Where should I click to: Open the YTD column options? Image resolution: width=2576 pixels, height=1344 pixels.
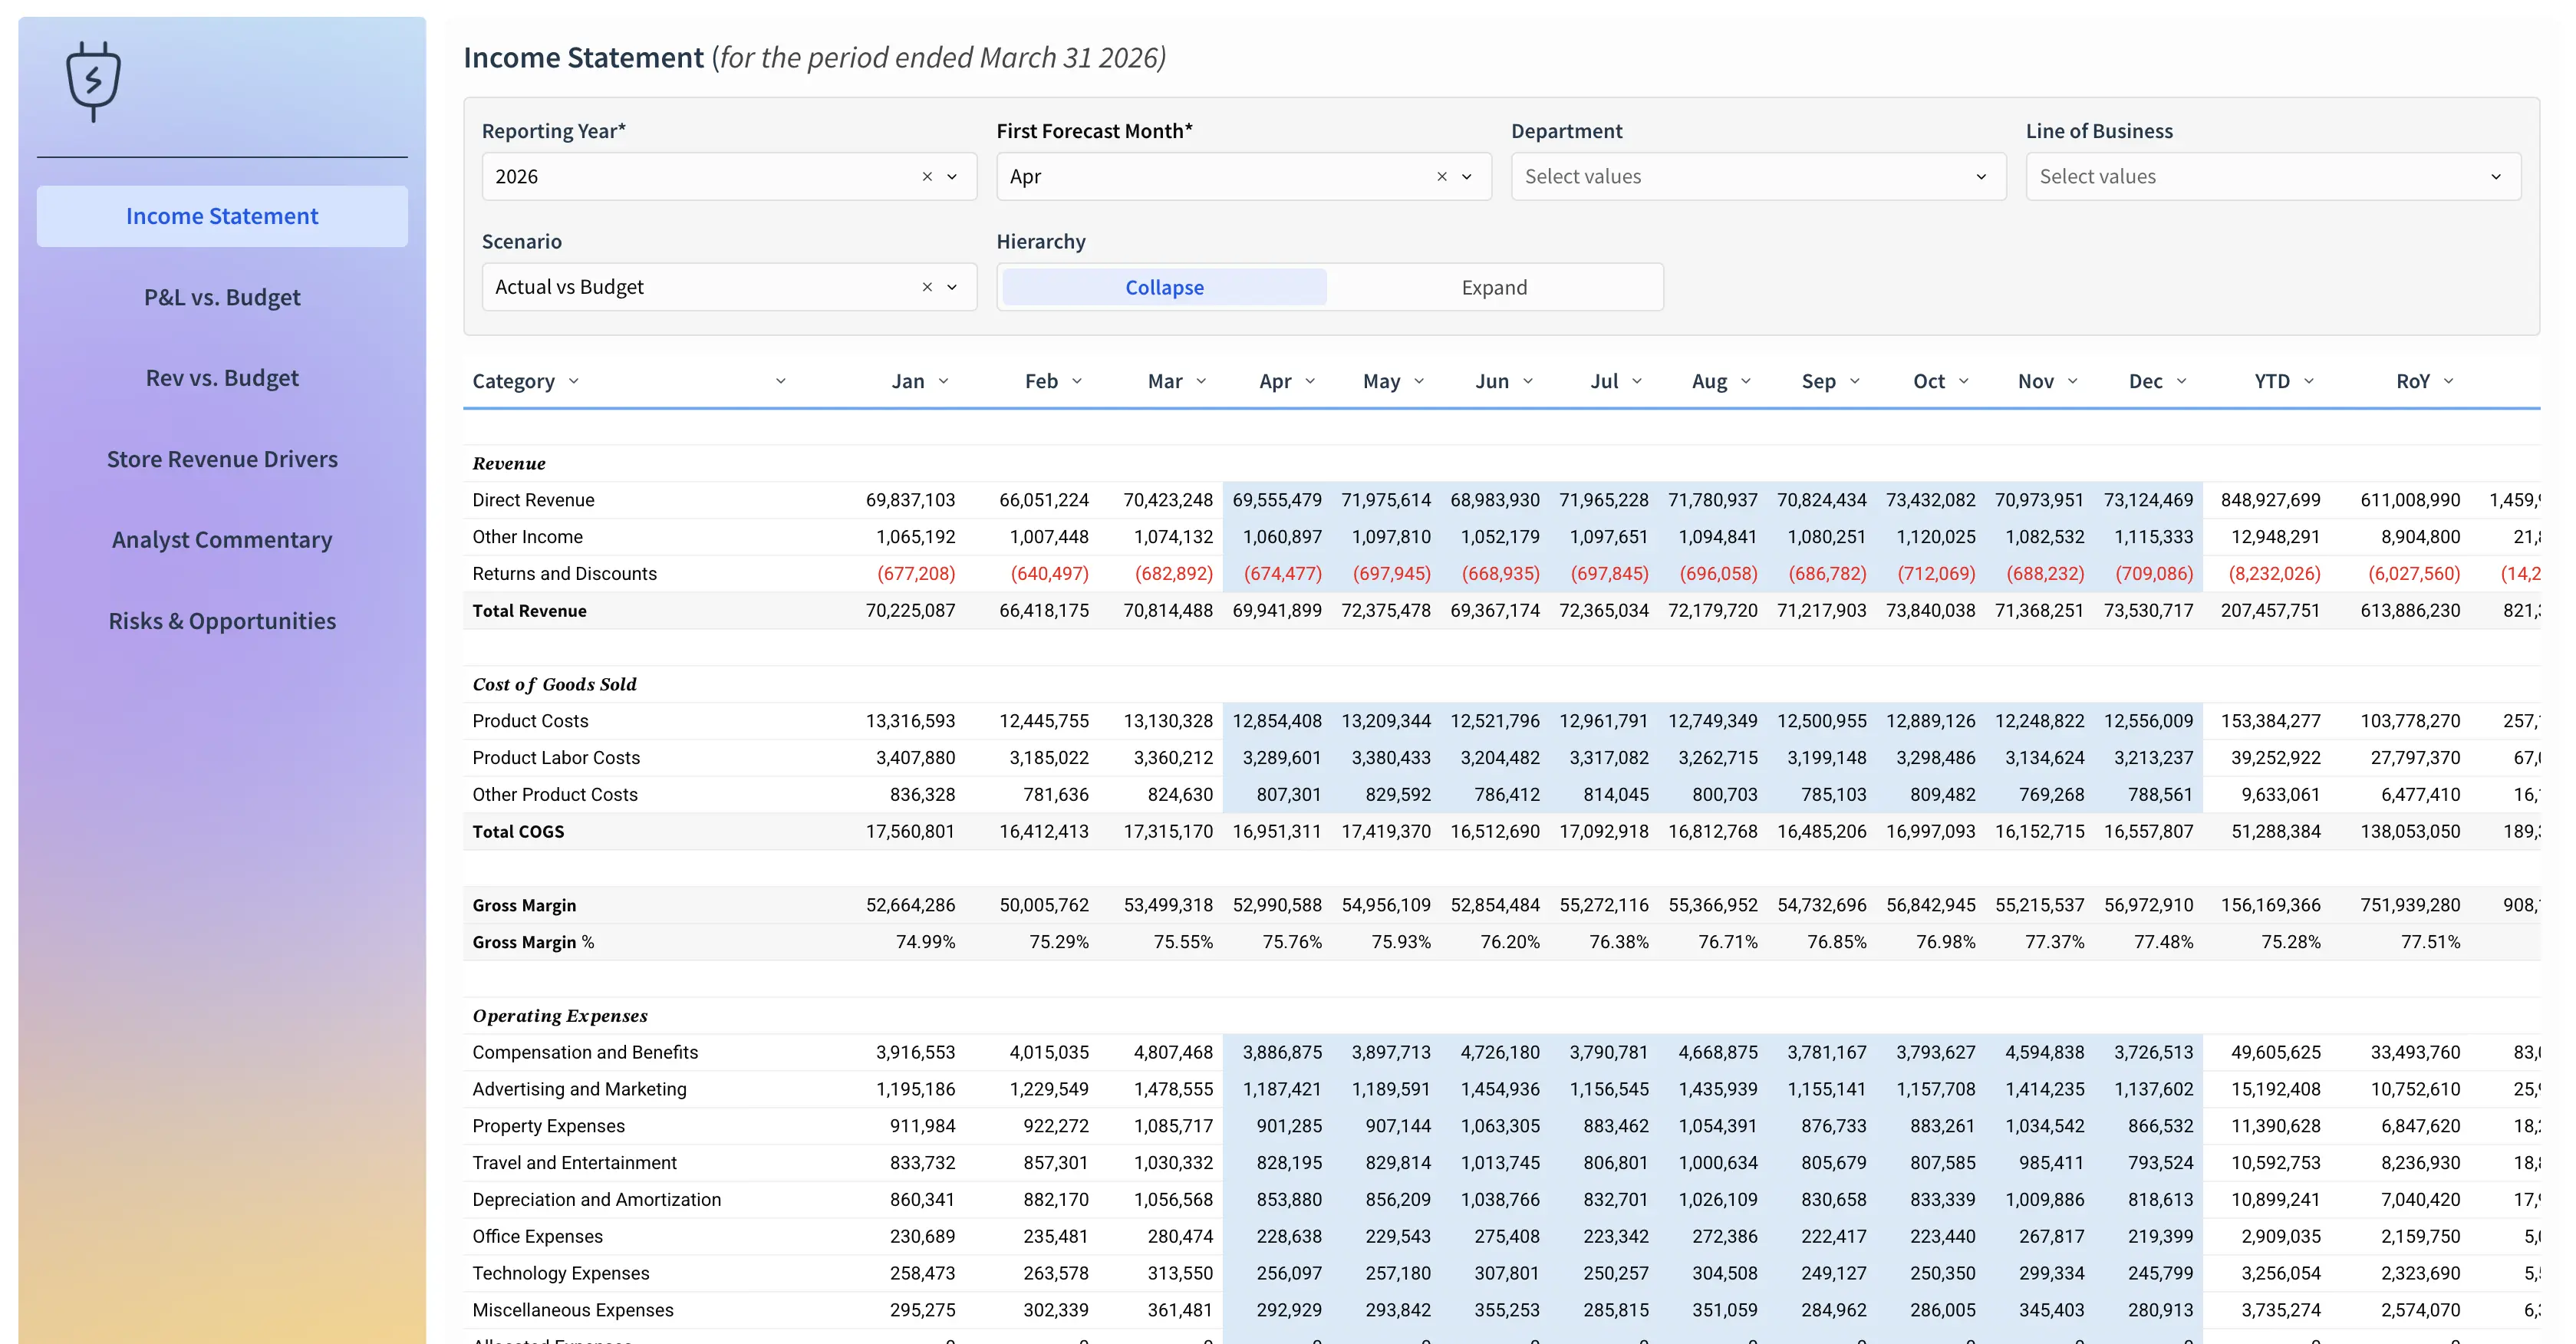(x=2308, y=381)
